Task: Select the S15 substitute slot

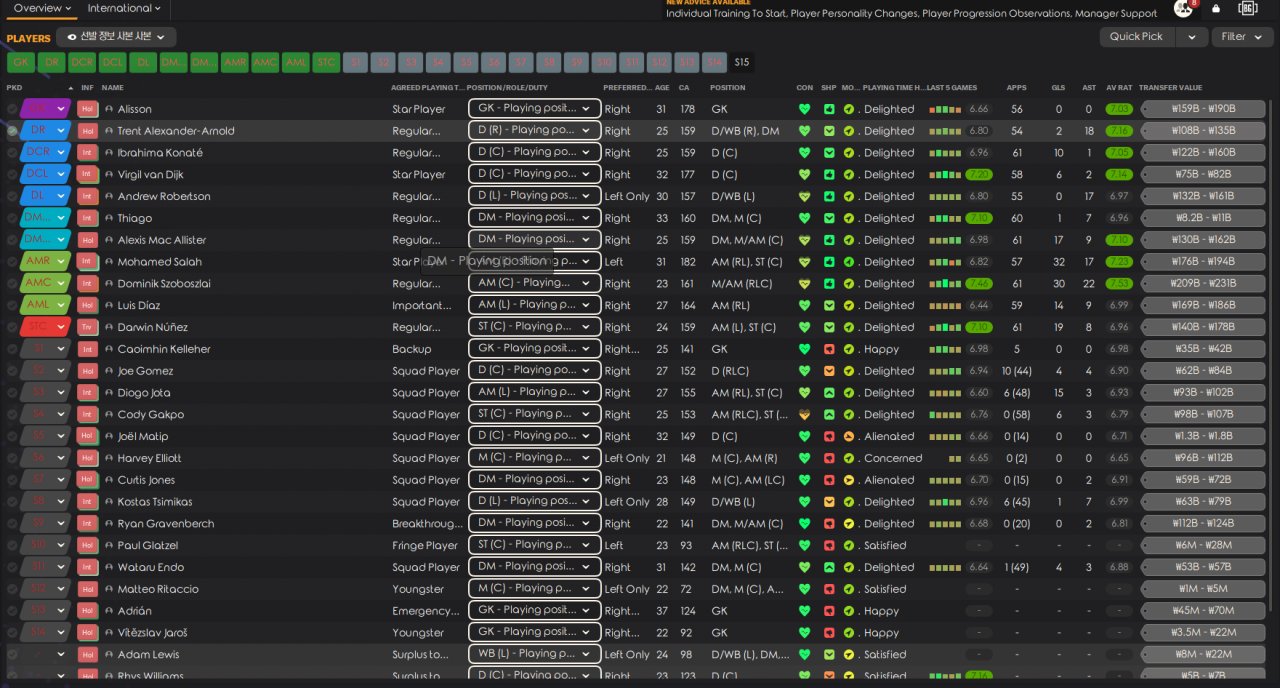Action: tap(741, 62)
